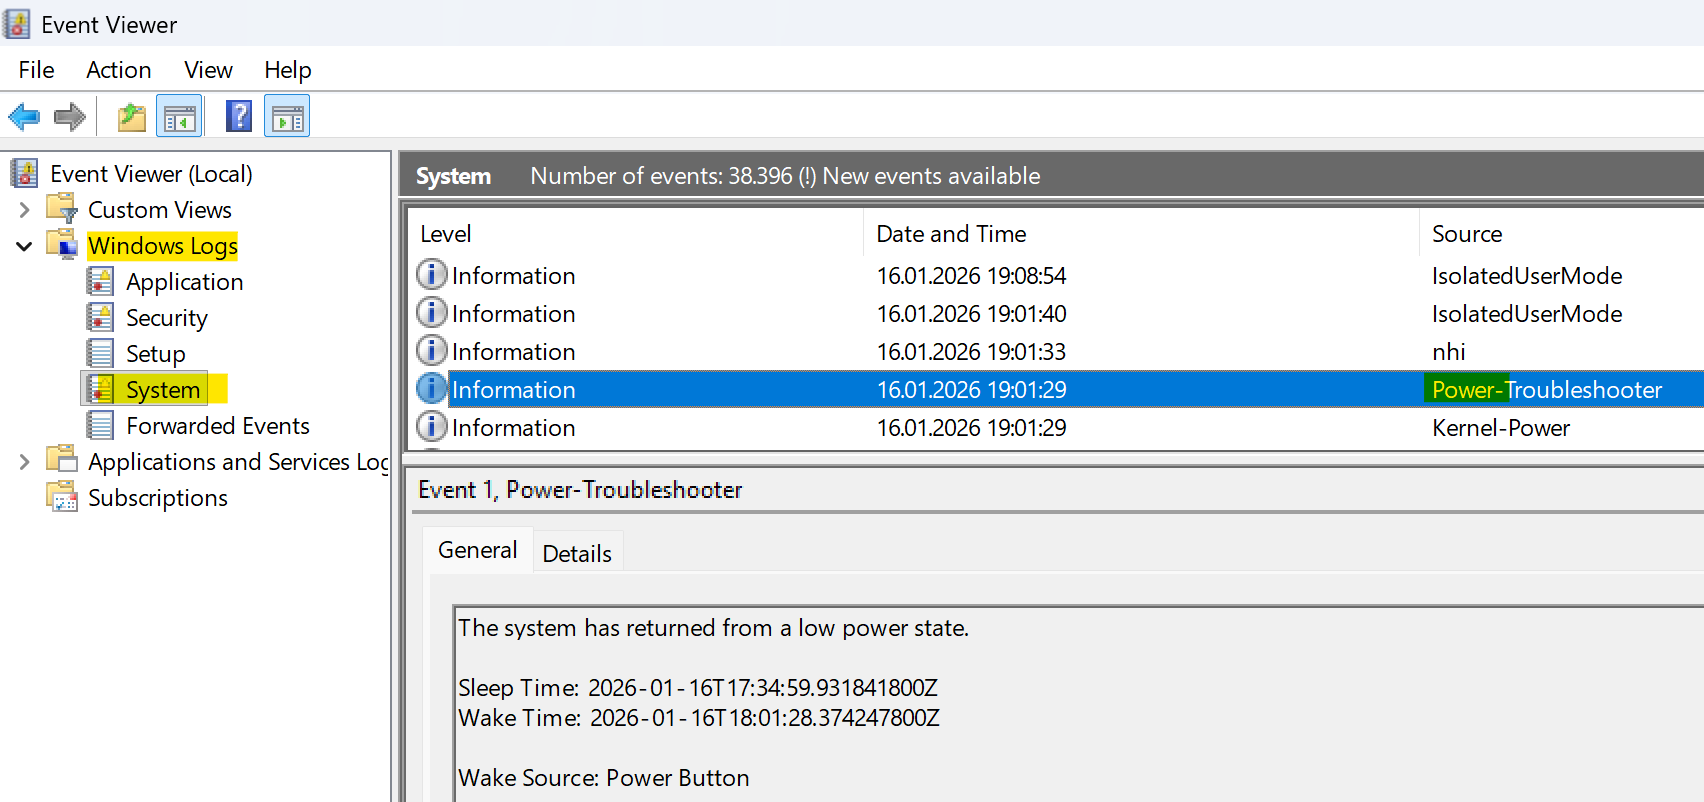1704x802 pixels.
Task: Select the Application log in tree
Action: (x=184, y=282)
